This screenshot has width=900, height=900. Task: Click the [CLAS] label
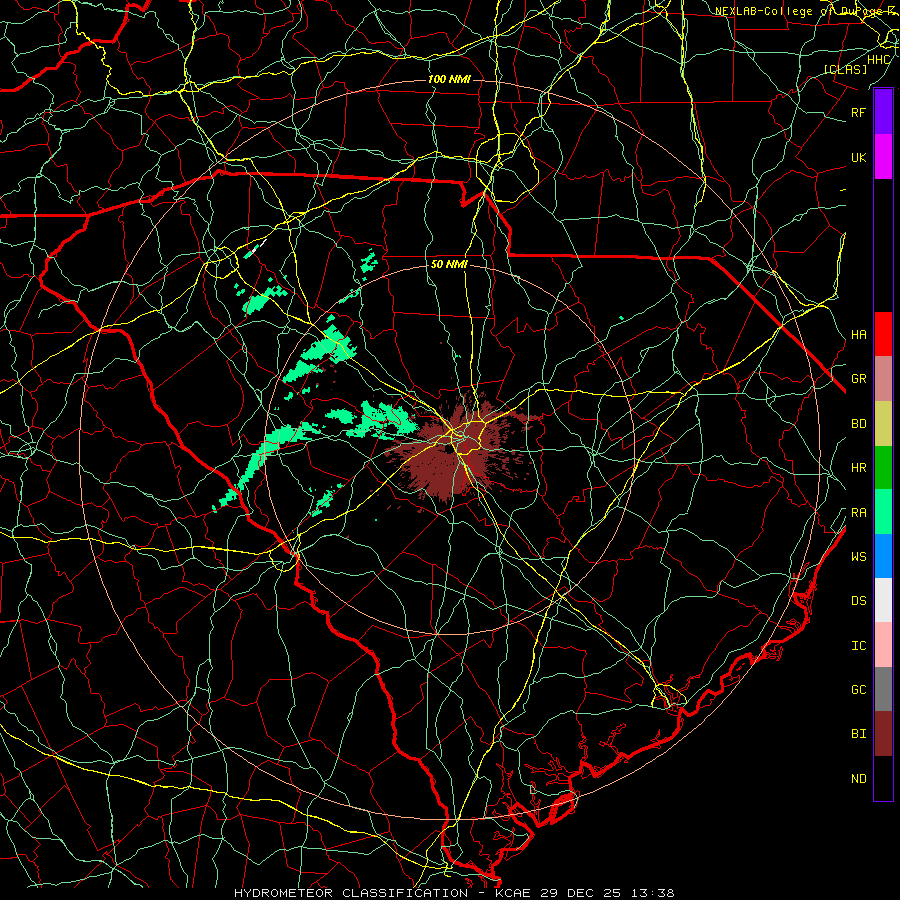845,69
